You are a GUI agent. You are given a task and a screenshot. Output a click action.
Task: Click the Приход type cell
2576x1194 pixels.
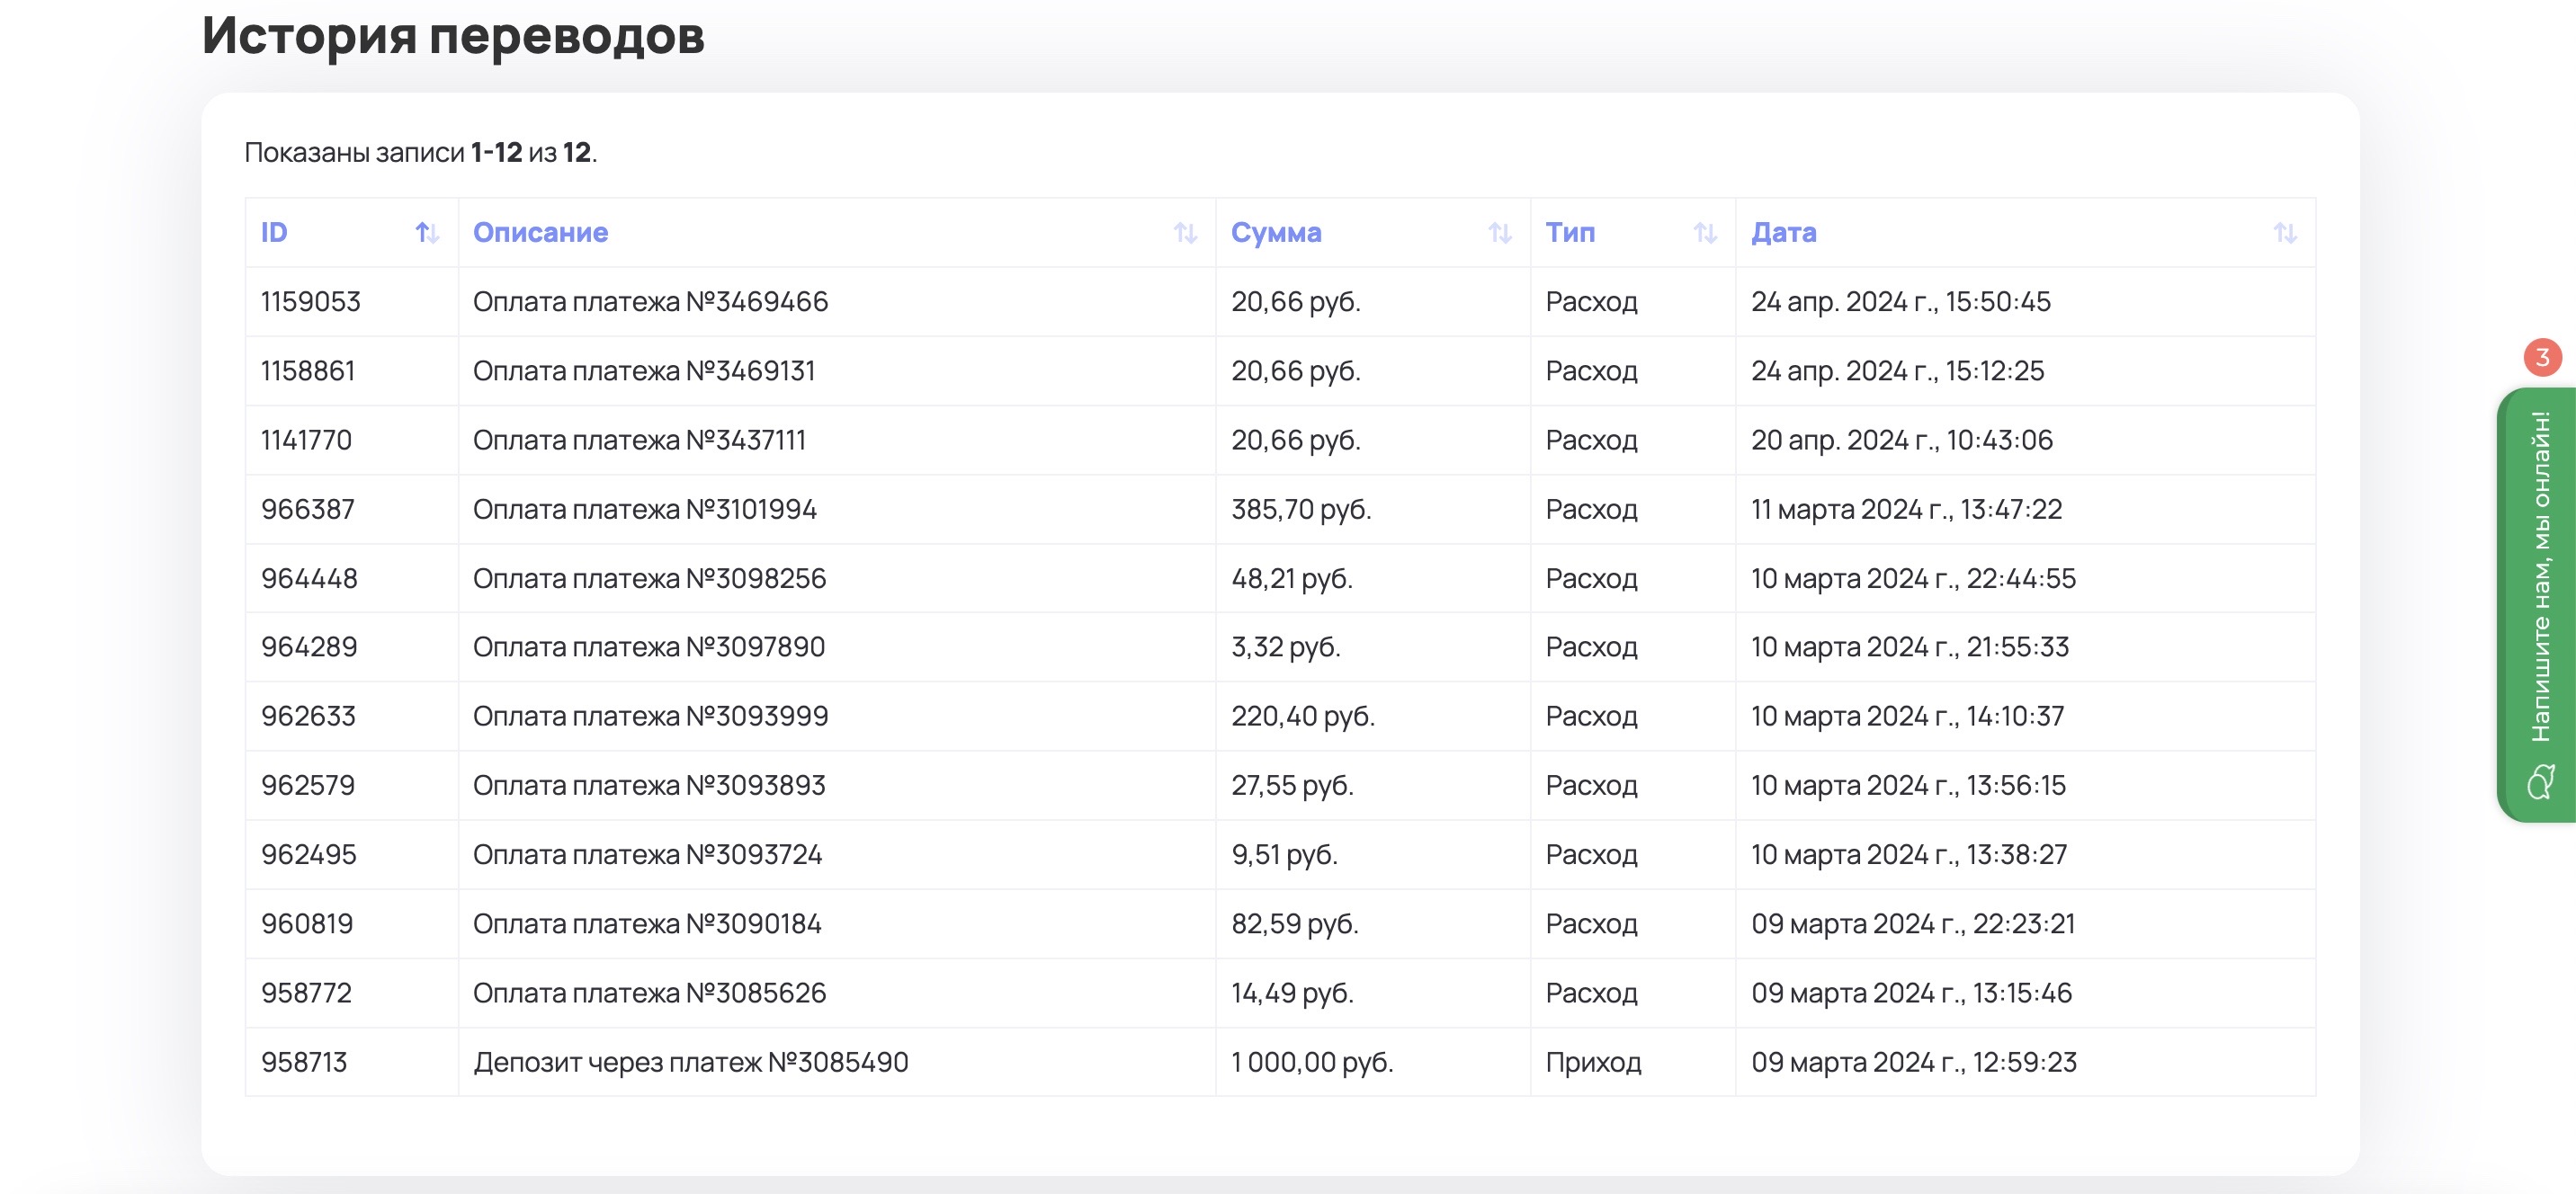click(1593, 1062)
